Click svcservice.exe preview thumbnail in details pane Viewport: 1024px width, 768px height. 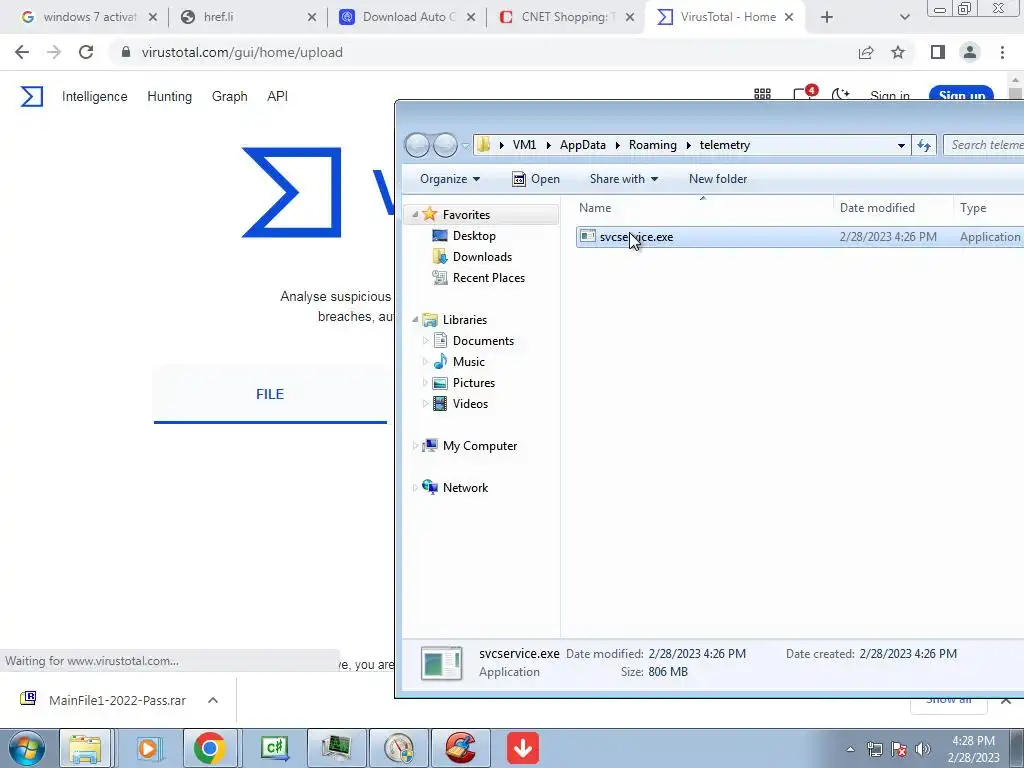pos(441,663)
